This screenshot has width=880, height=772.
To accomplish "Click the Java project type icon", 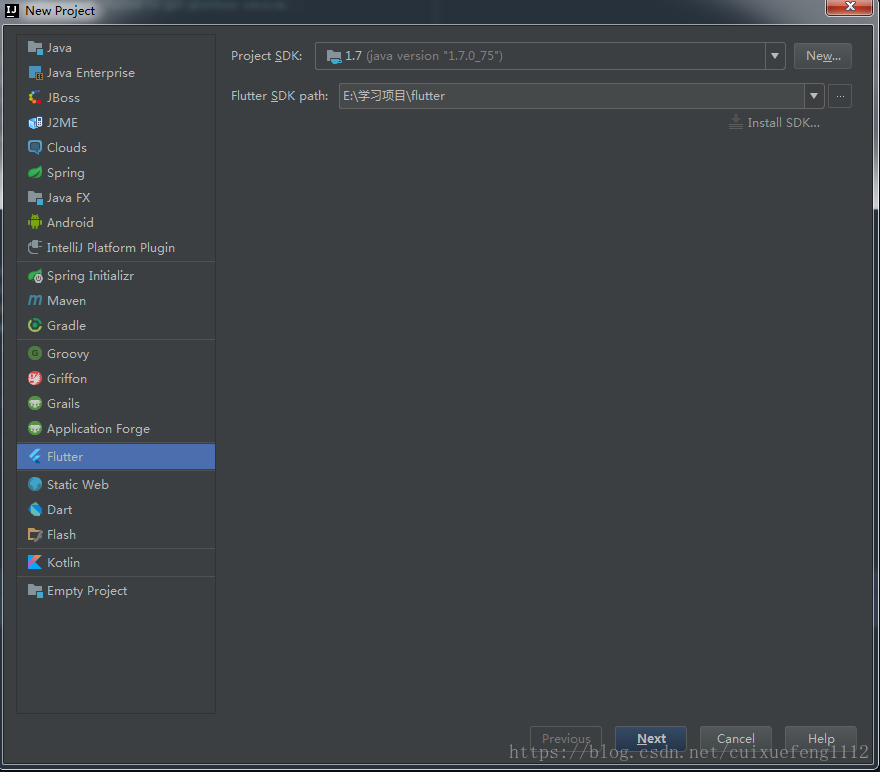I will 35,48.
